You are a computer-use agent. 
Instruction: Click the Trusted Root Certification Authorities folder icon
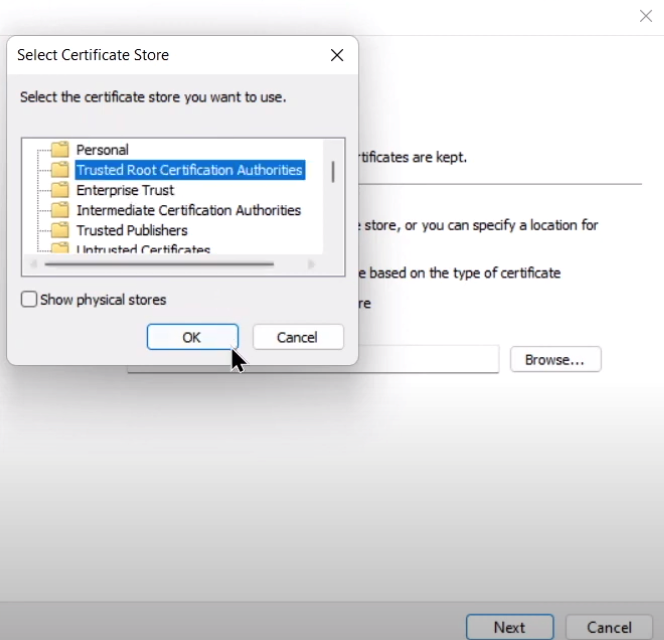point(60,169)
